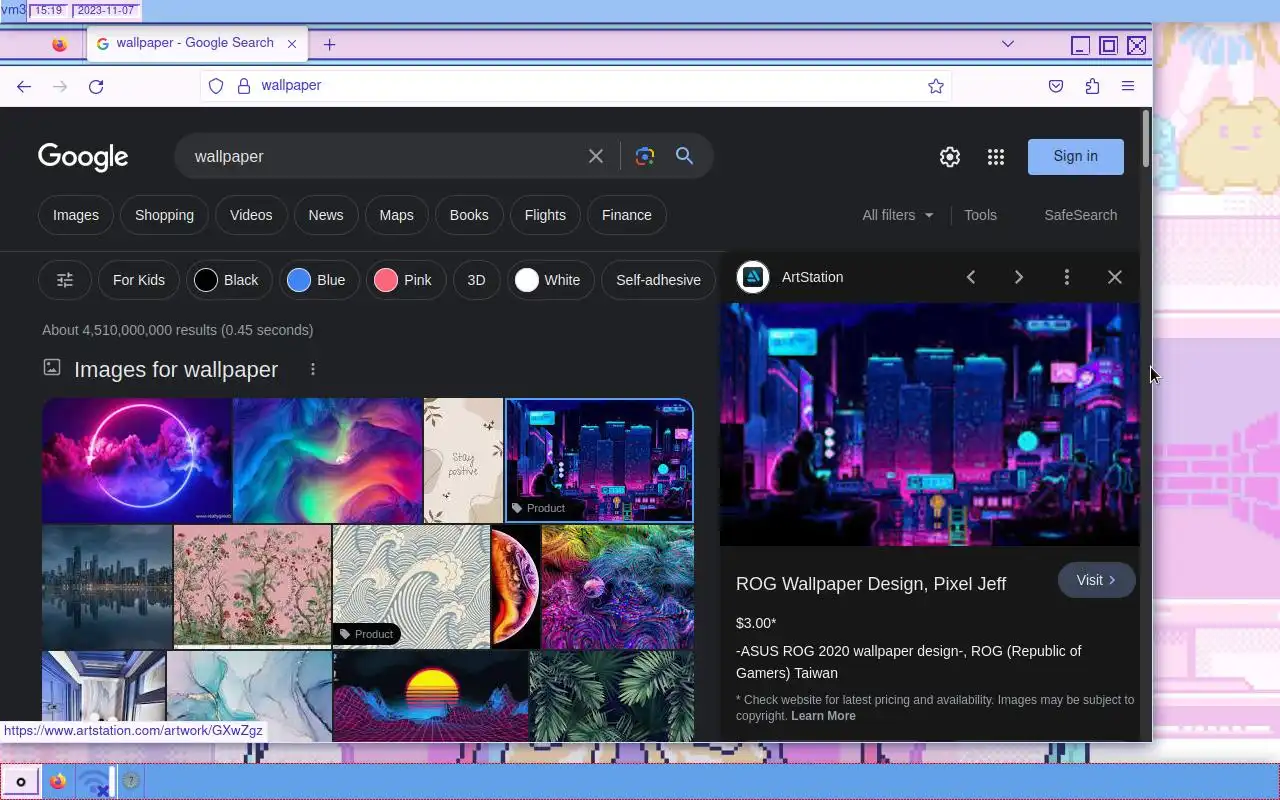
Task: Open the extensions puzzle icon
Action: (x=1092, y=86)
